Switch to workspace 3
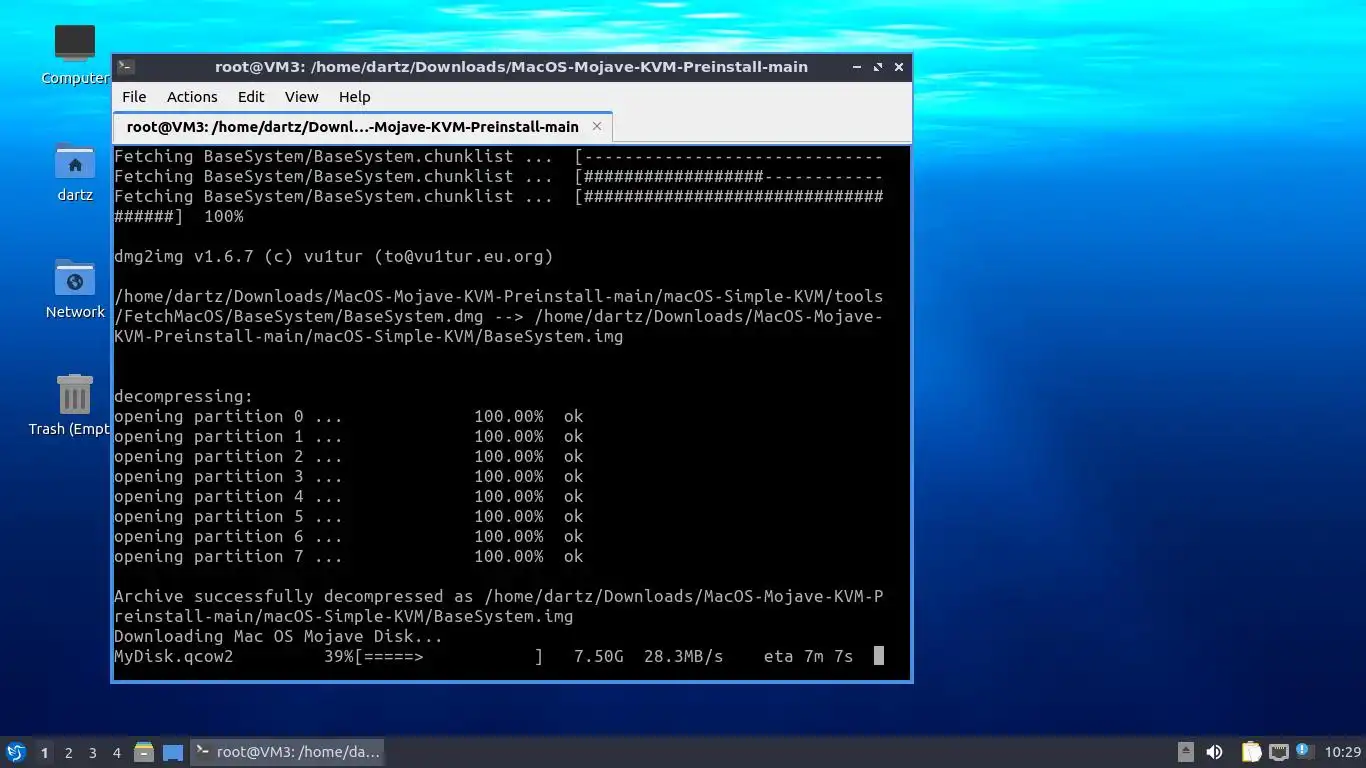The image size is (1366, 768). coord(92,752)
